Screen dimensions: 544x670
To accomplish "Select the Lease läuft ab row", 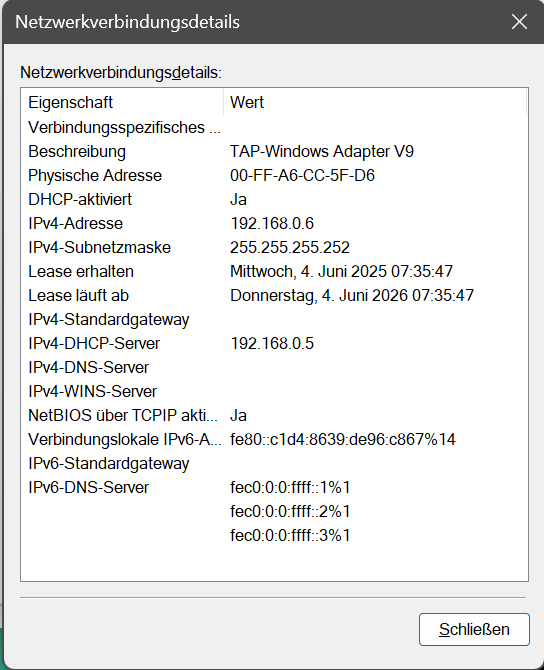I will pyautogui.click(x=274, y=295).
